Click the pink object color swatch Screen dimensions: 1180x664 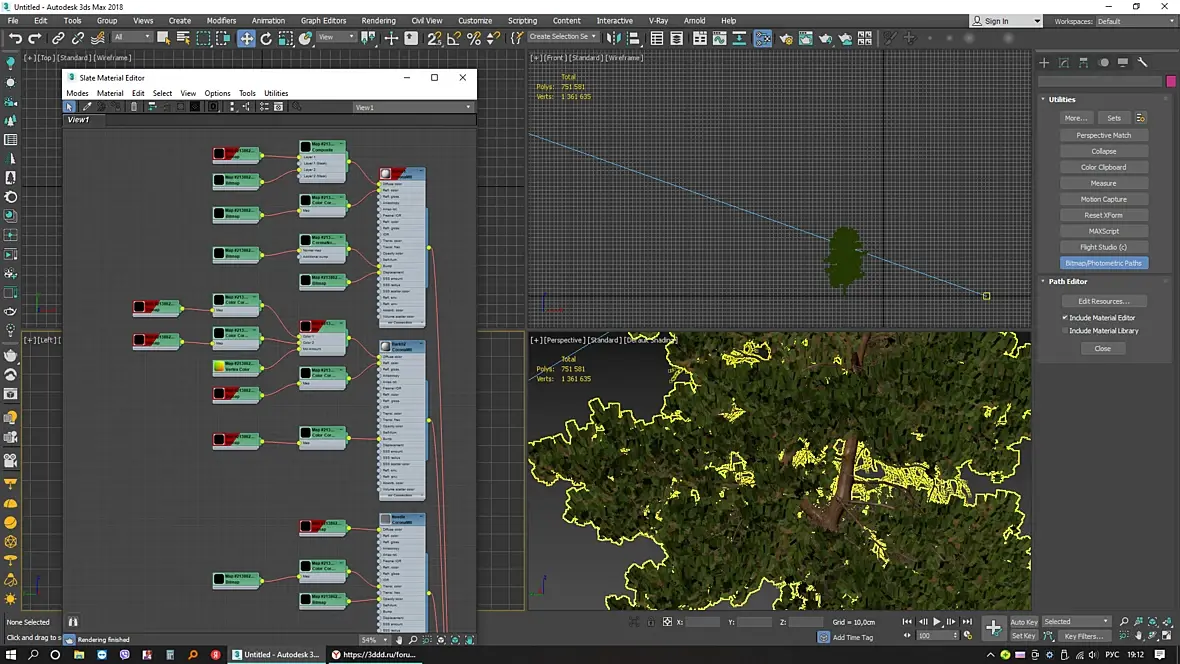(1171, 81)
